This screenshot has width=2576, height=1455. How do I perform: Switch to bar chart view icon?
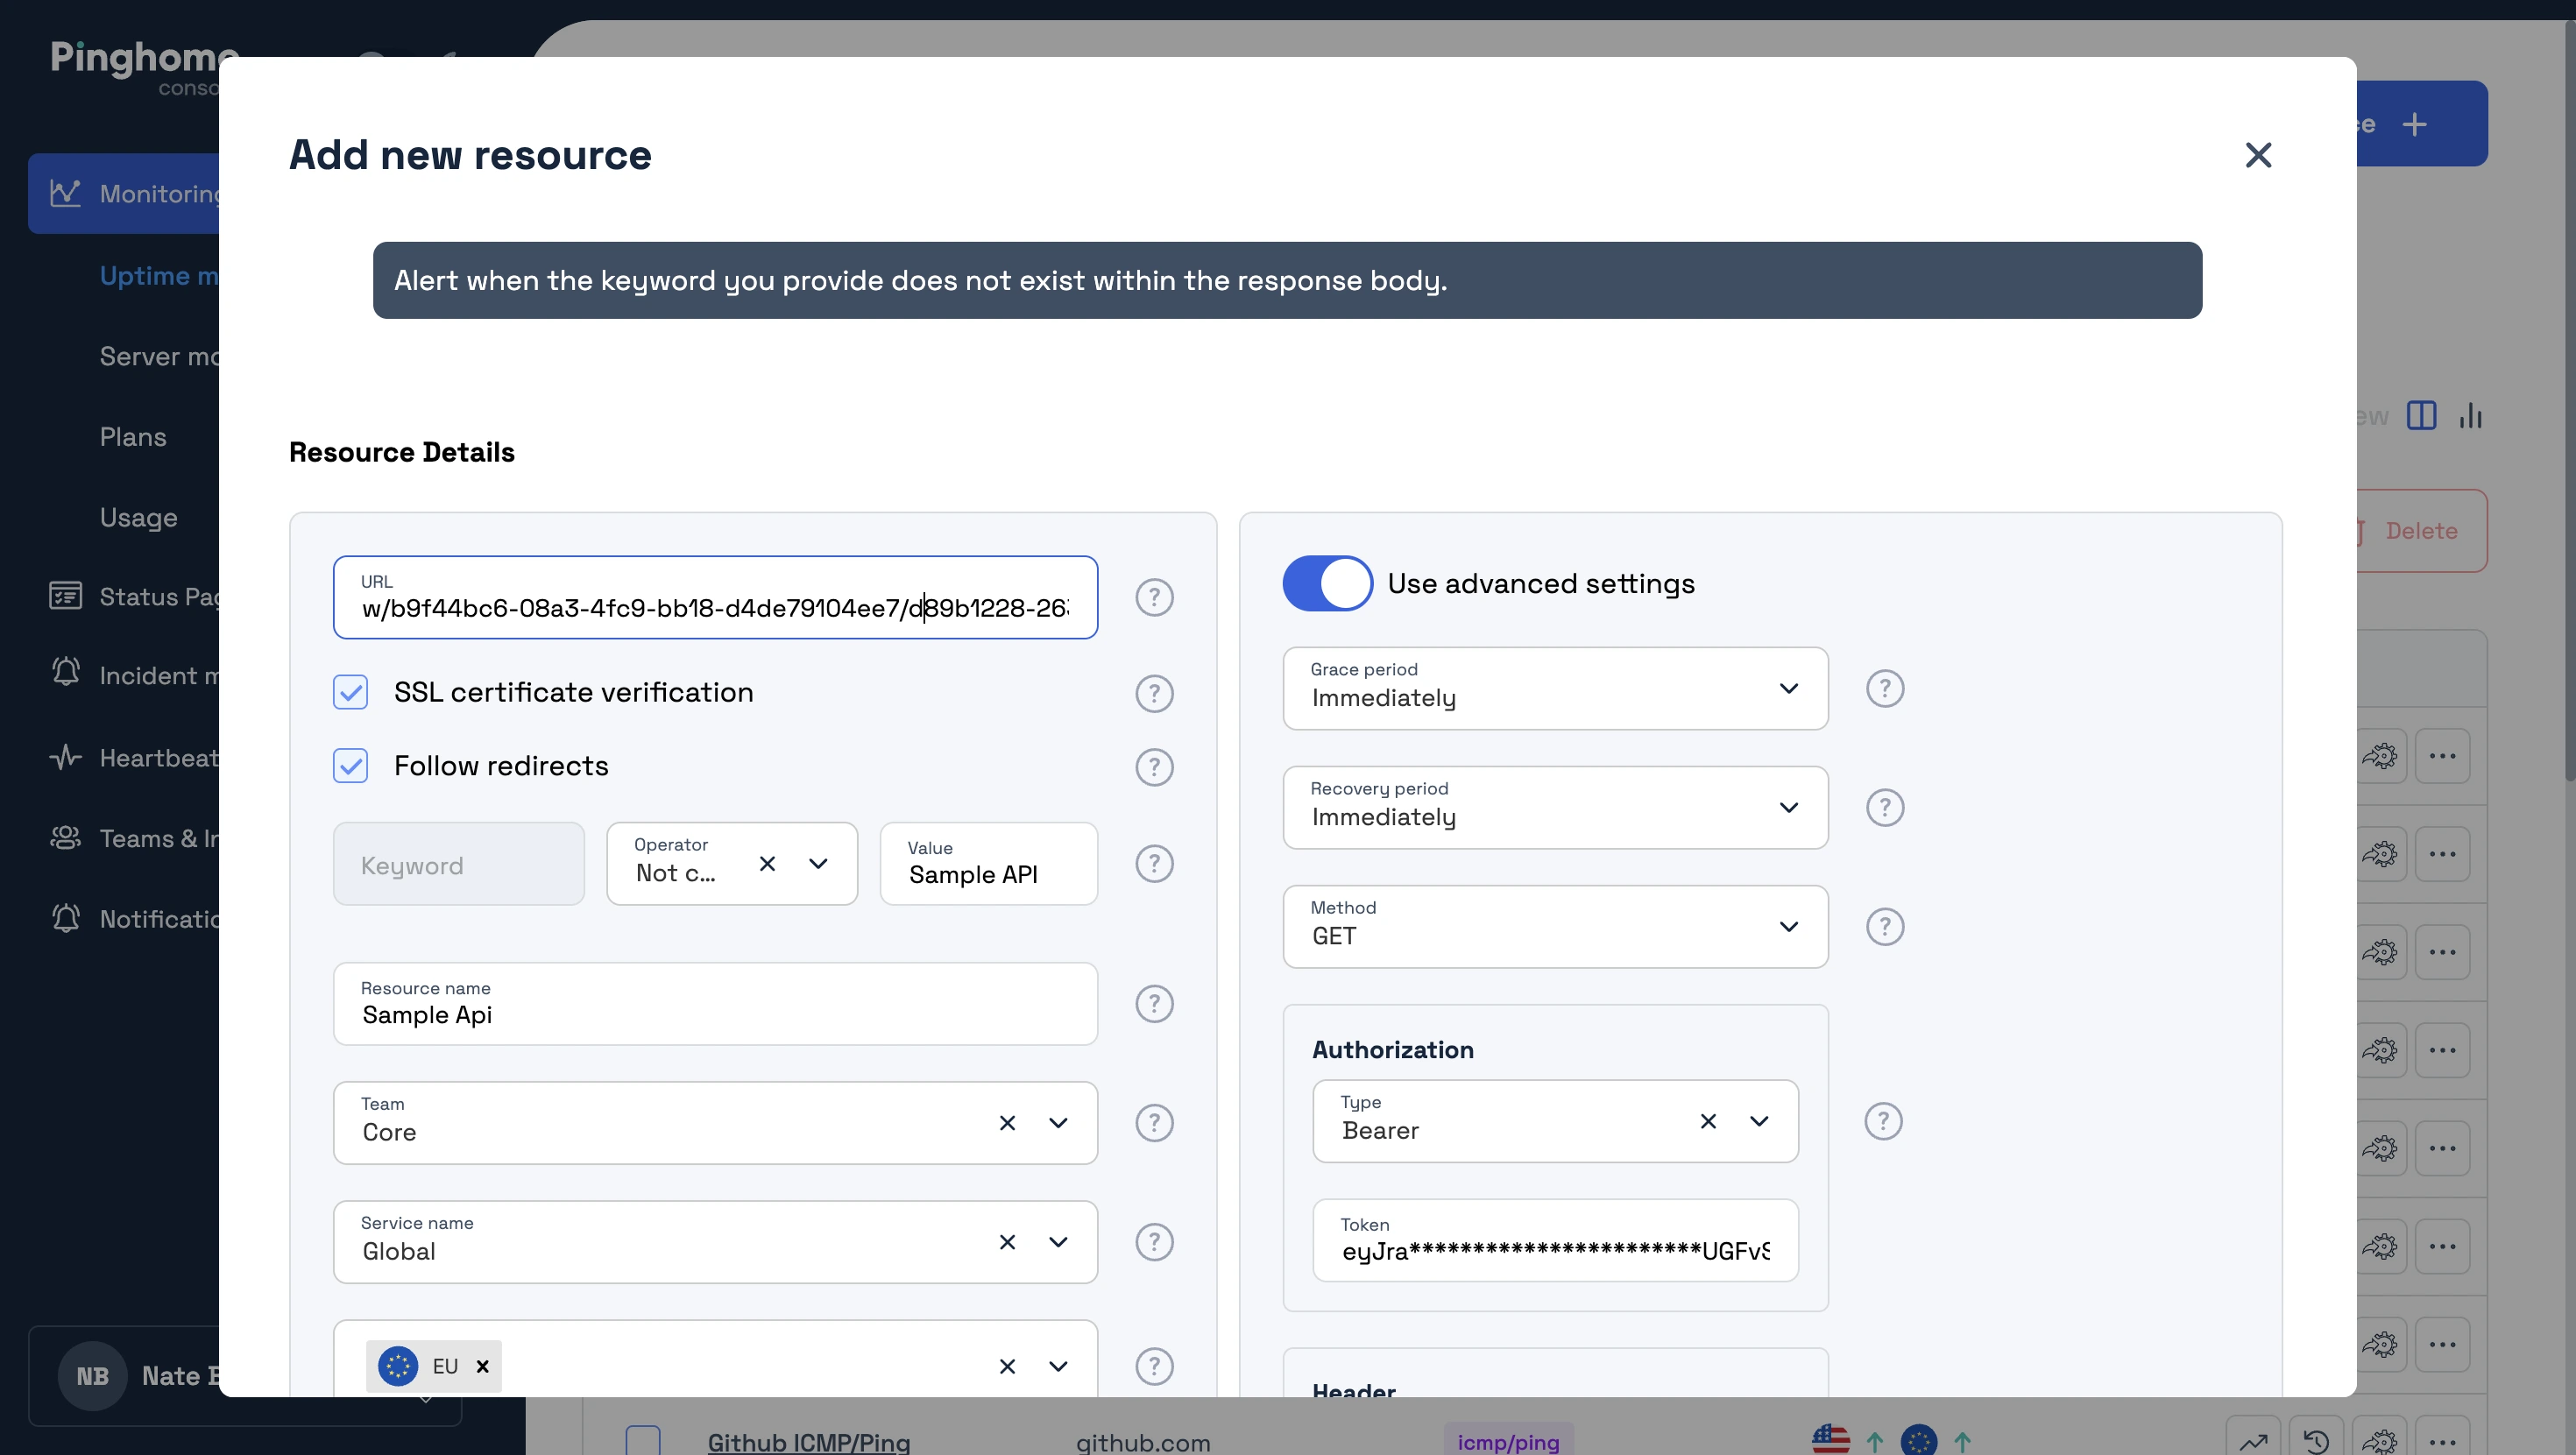(2471, 415)
